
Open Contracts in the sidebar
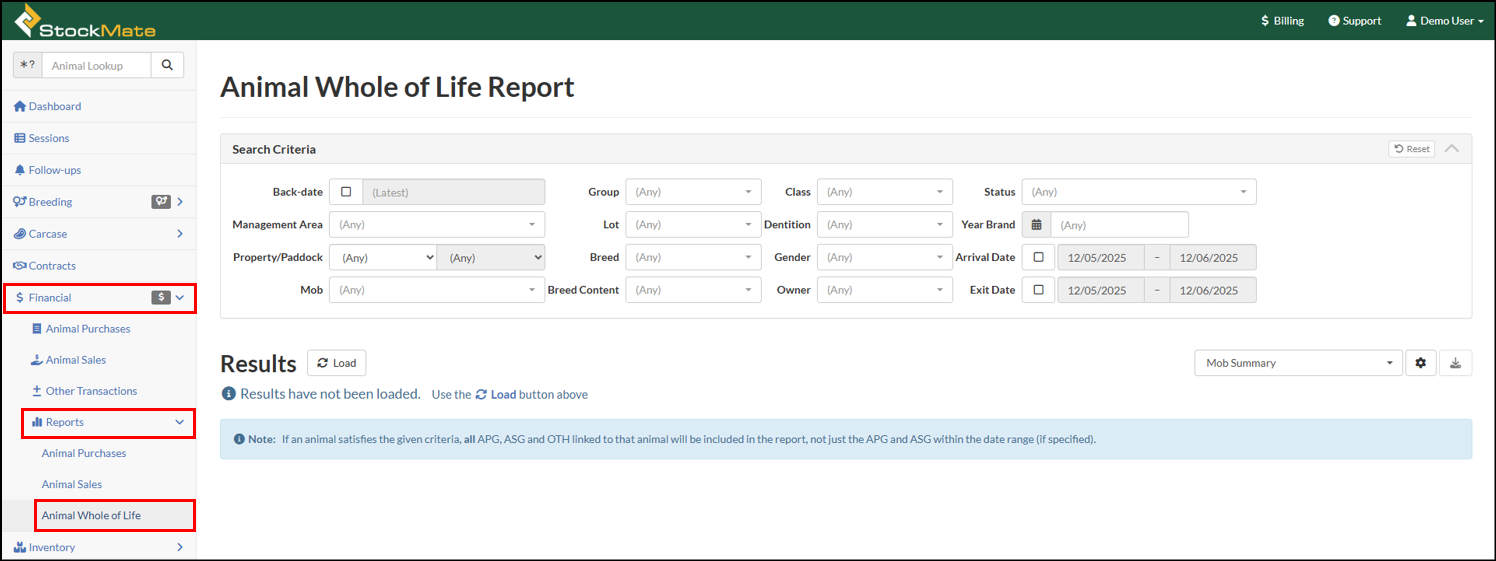point(98,266)
